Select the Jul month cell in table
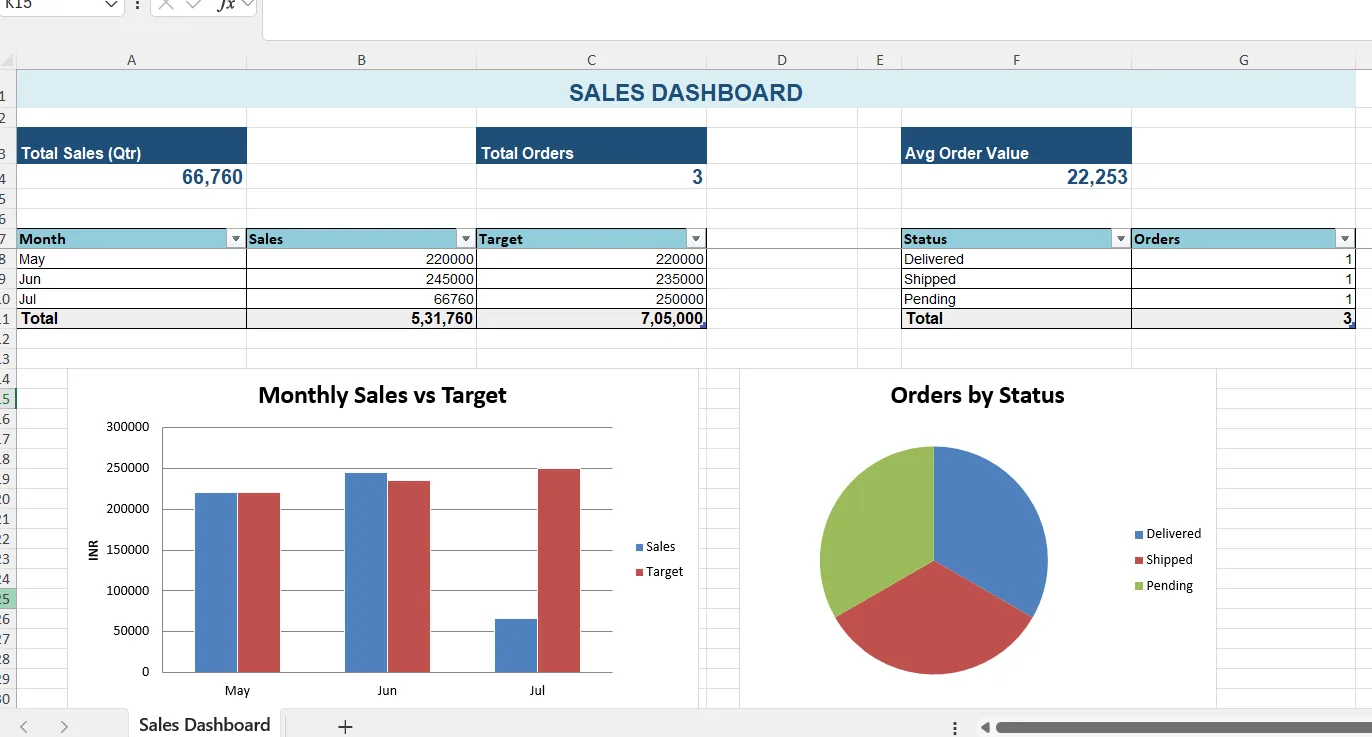This screenshot has height=737, width=1372. 131,299
